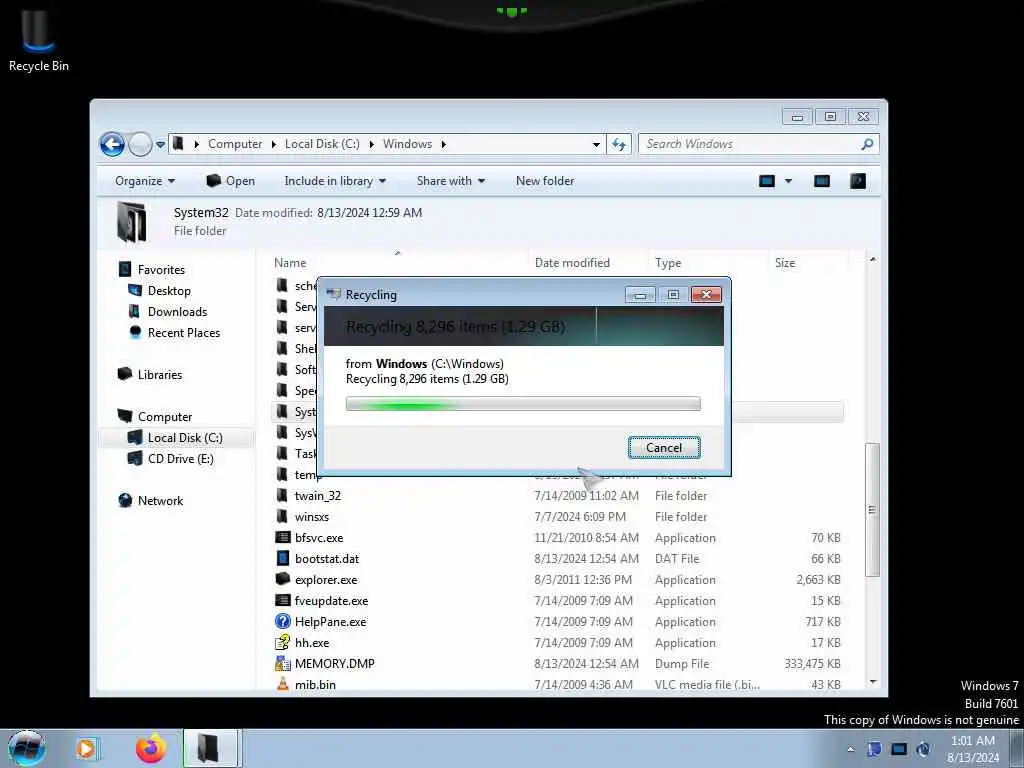Image resolution: width=1024 pixels, height=768 pixels.
Task: Click the network icon in the system tray
Action: click(x=899, y=749)
